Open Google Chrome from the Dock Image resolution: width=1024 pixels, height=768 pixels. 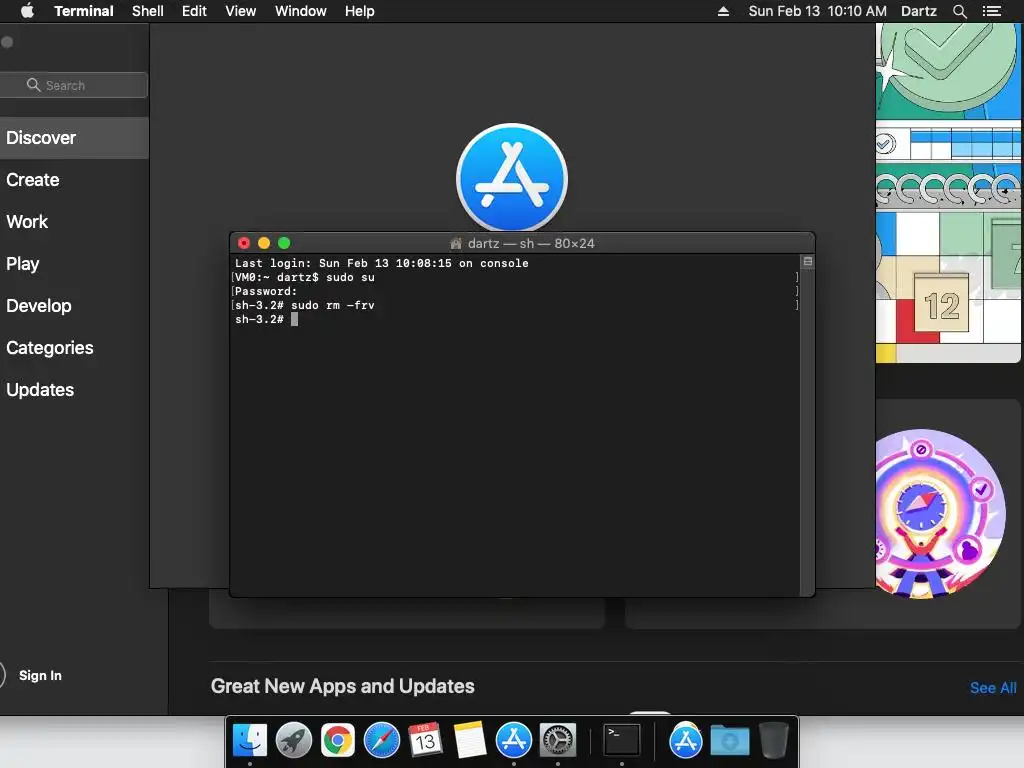[x=338, y=741]
